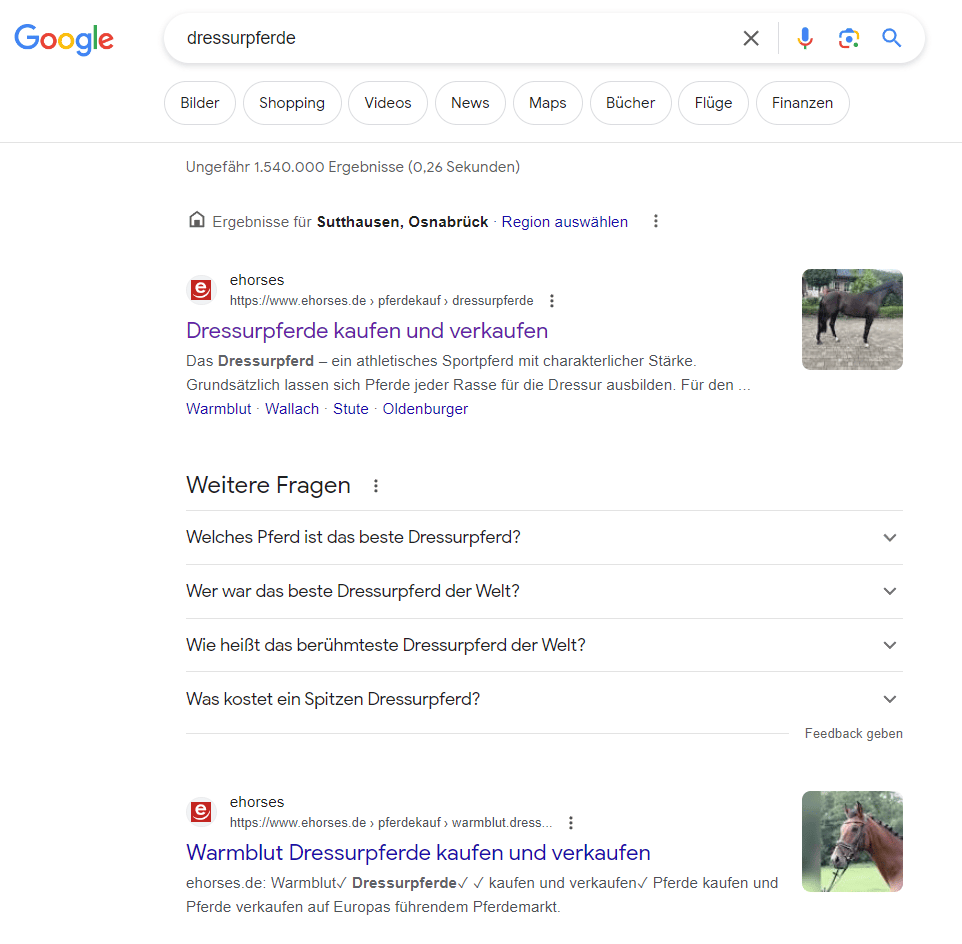This screenshot has height=944, width=962.
Task: Switch to the Bilder tab
Action: [x=199, y=102]
